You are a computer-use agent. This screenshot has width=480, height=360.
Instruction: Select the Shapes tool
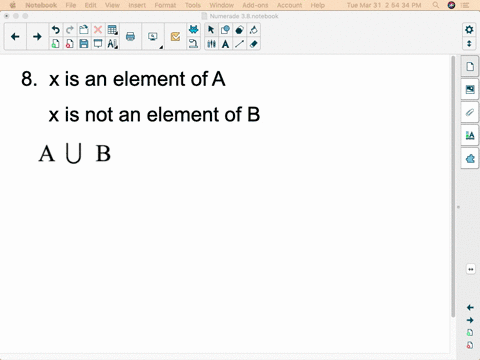tap(225, 30)
